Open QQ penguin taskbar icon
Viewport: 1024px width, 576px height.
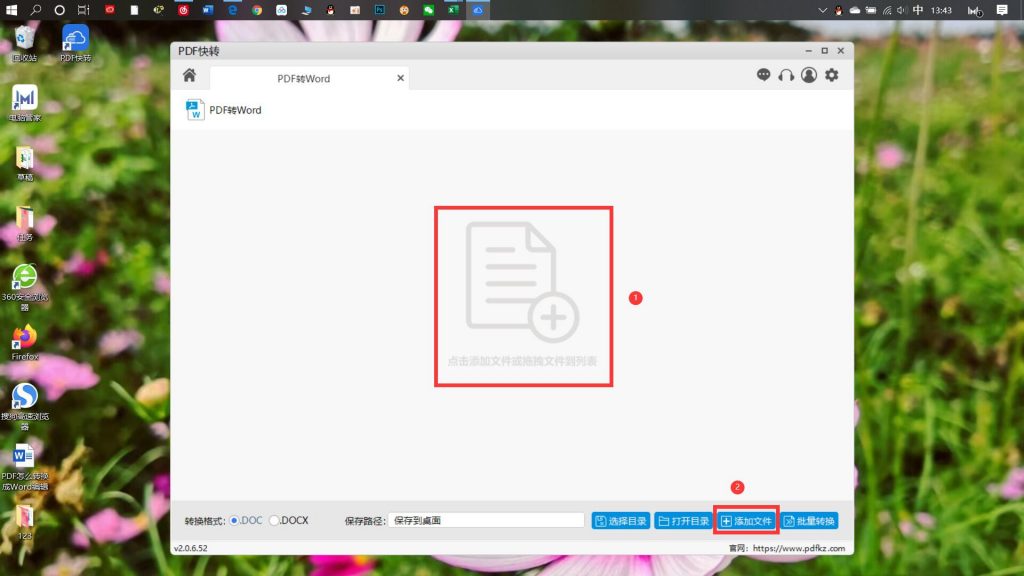[330, 10]
